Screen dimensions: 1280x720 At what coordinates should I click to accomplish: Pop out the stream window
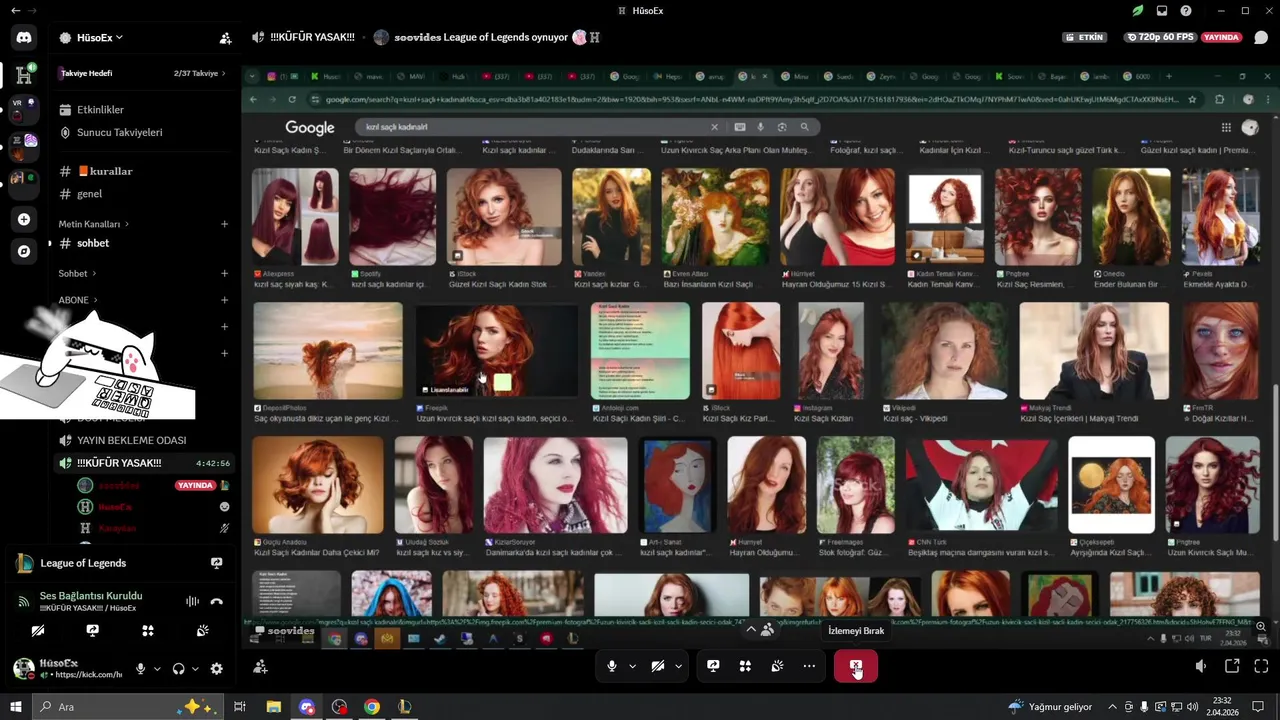[1232, 666]
